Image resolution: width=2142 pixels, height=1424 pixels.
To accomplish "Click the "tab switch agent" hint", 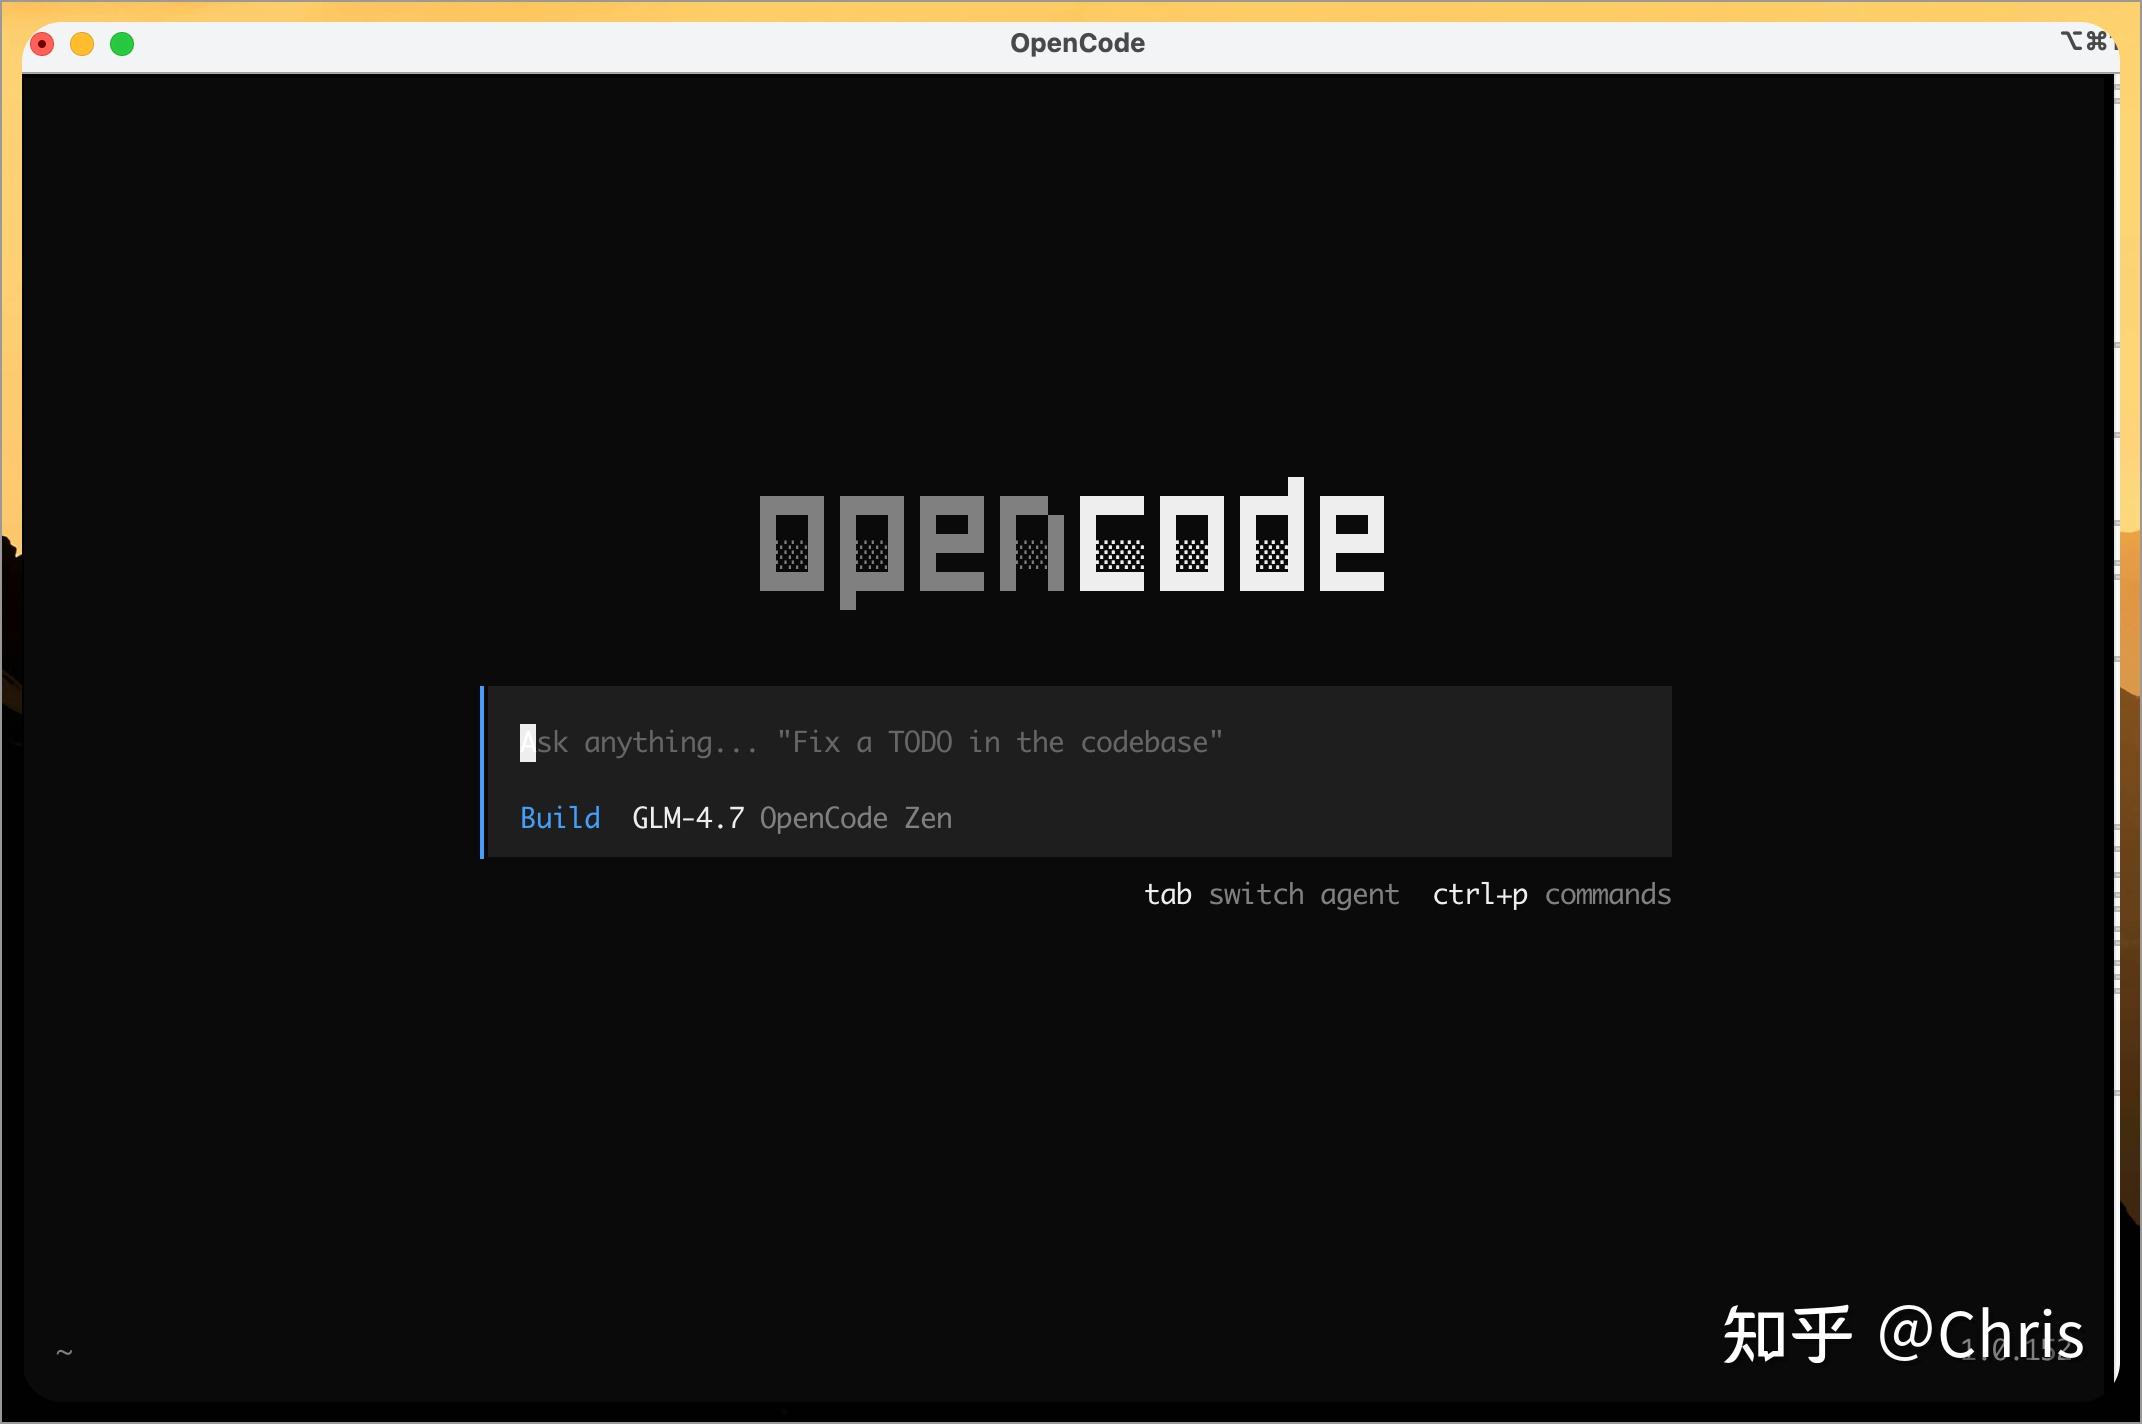I will [x=1271, y=894].
